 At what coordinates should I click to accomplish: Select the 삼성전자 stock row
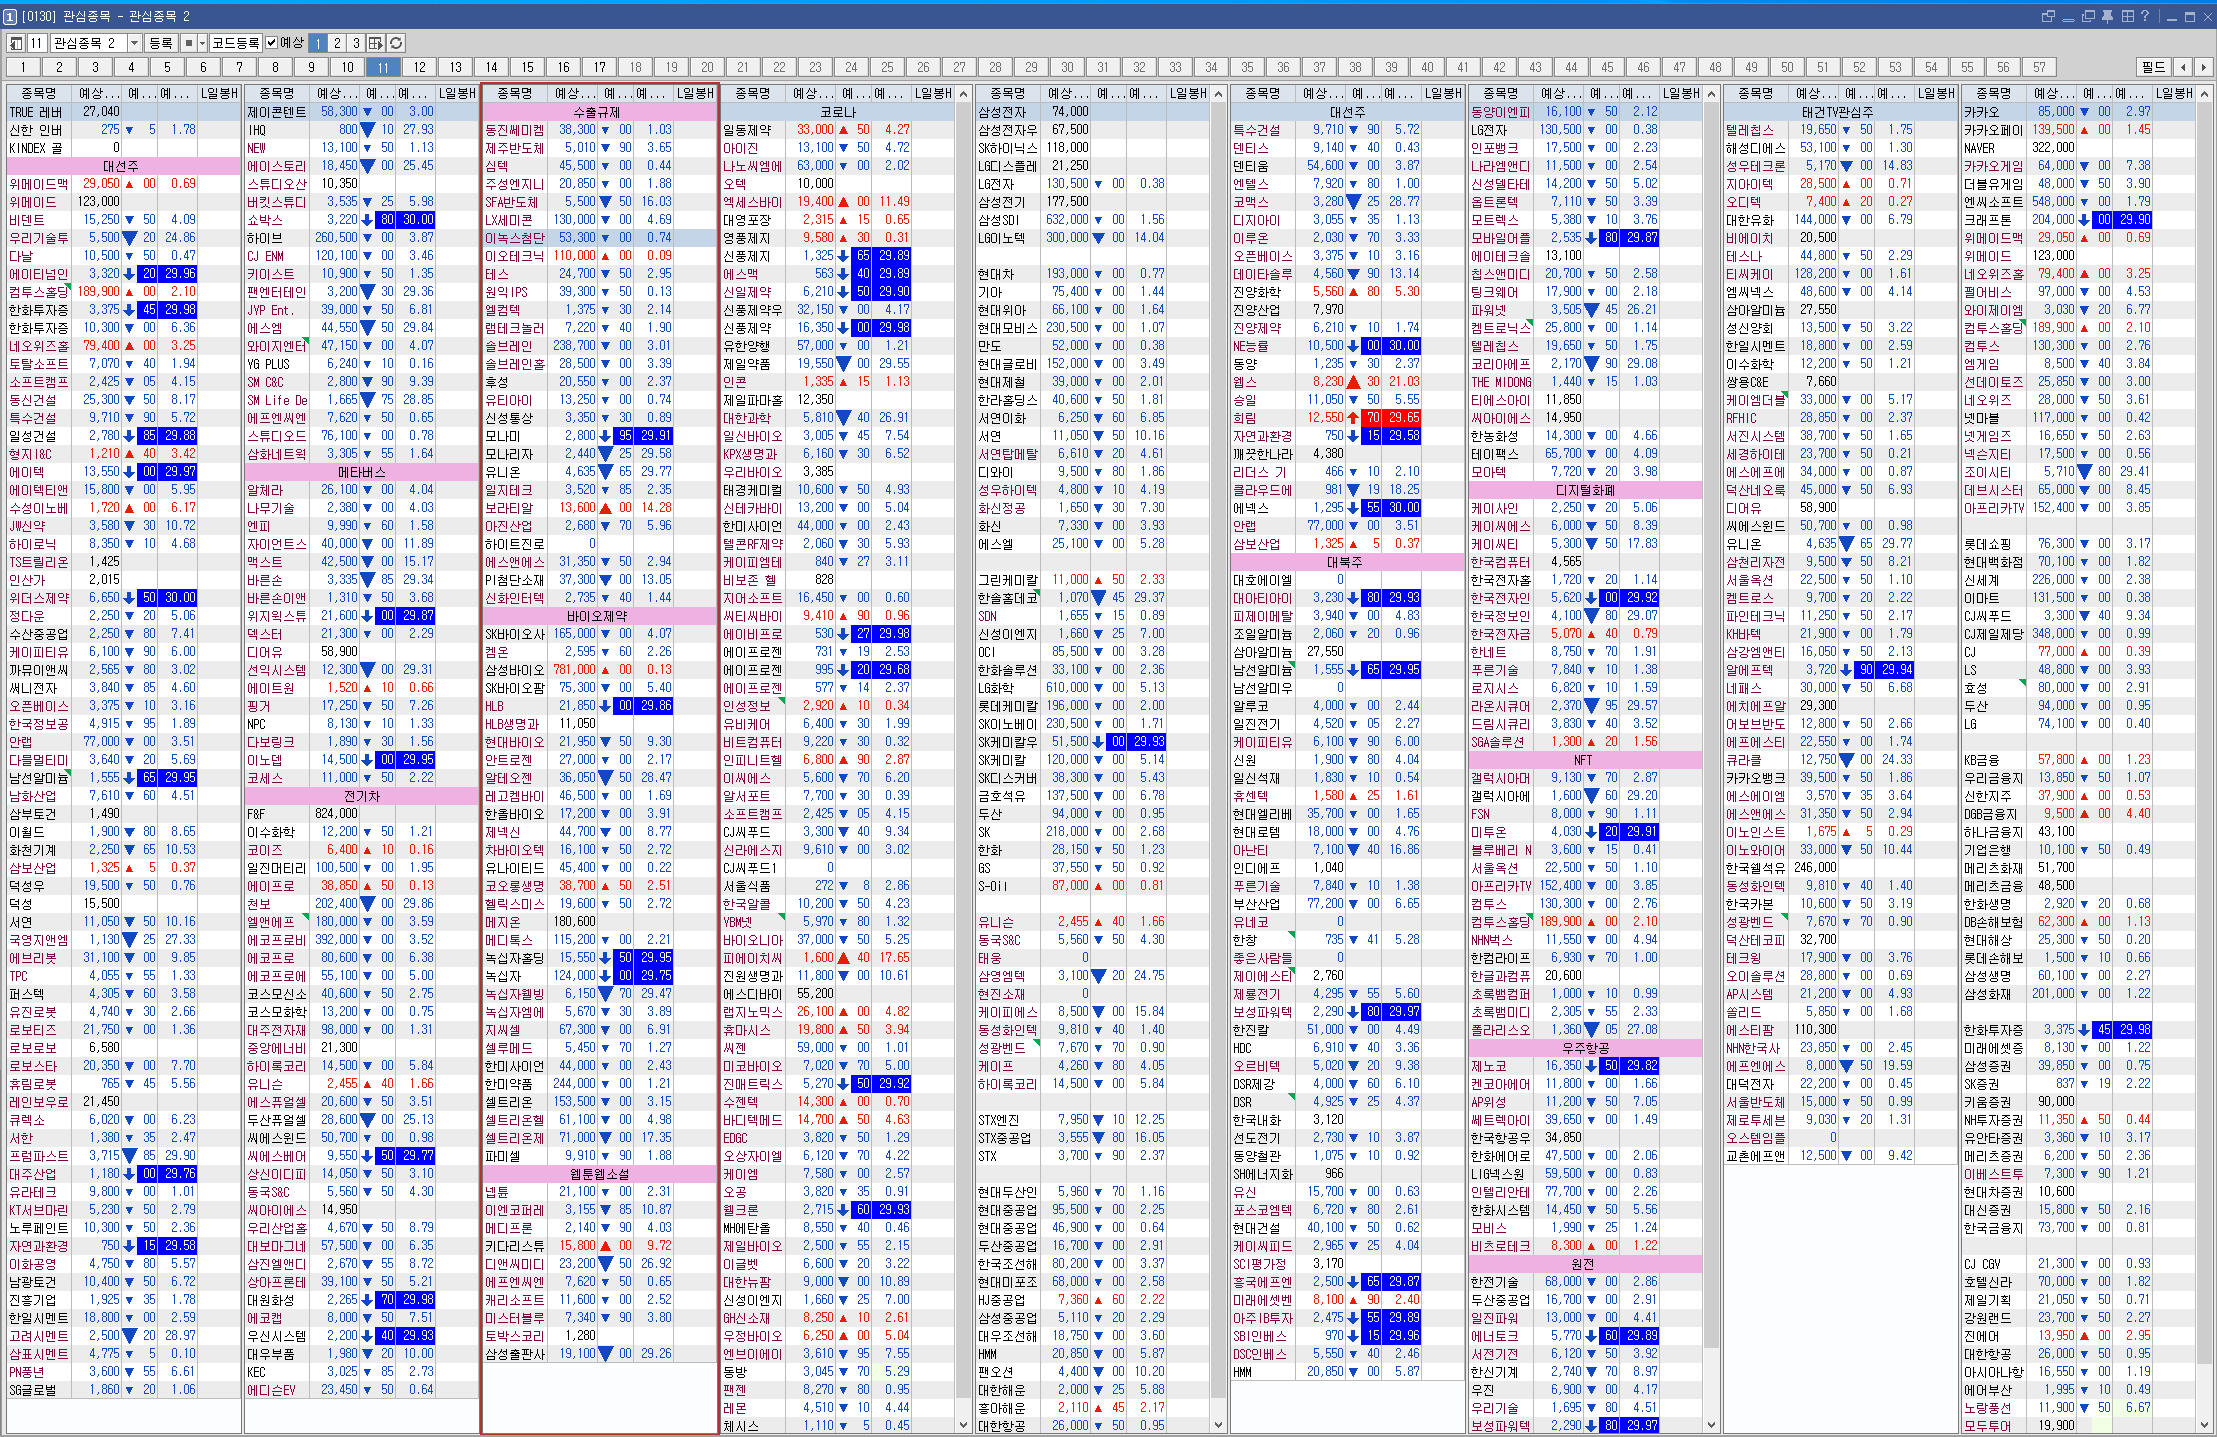tap(1093, 112)
